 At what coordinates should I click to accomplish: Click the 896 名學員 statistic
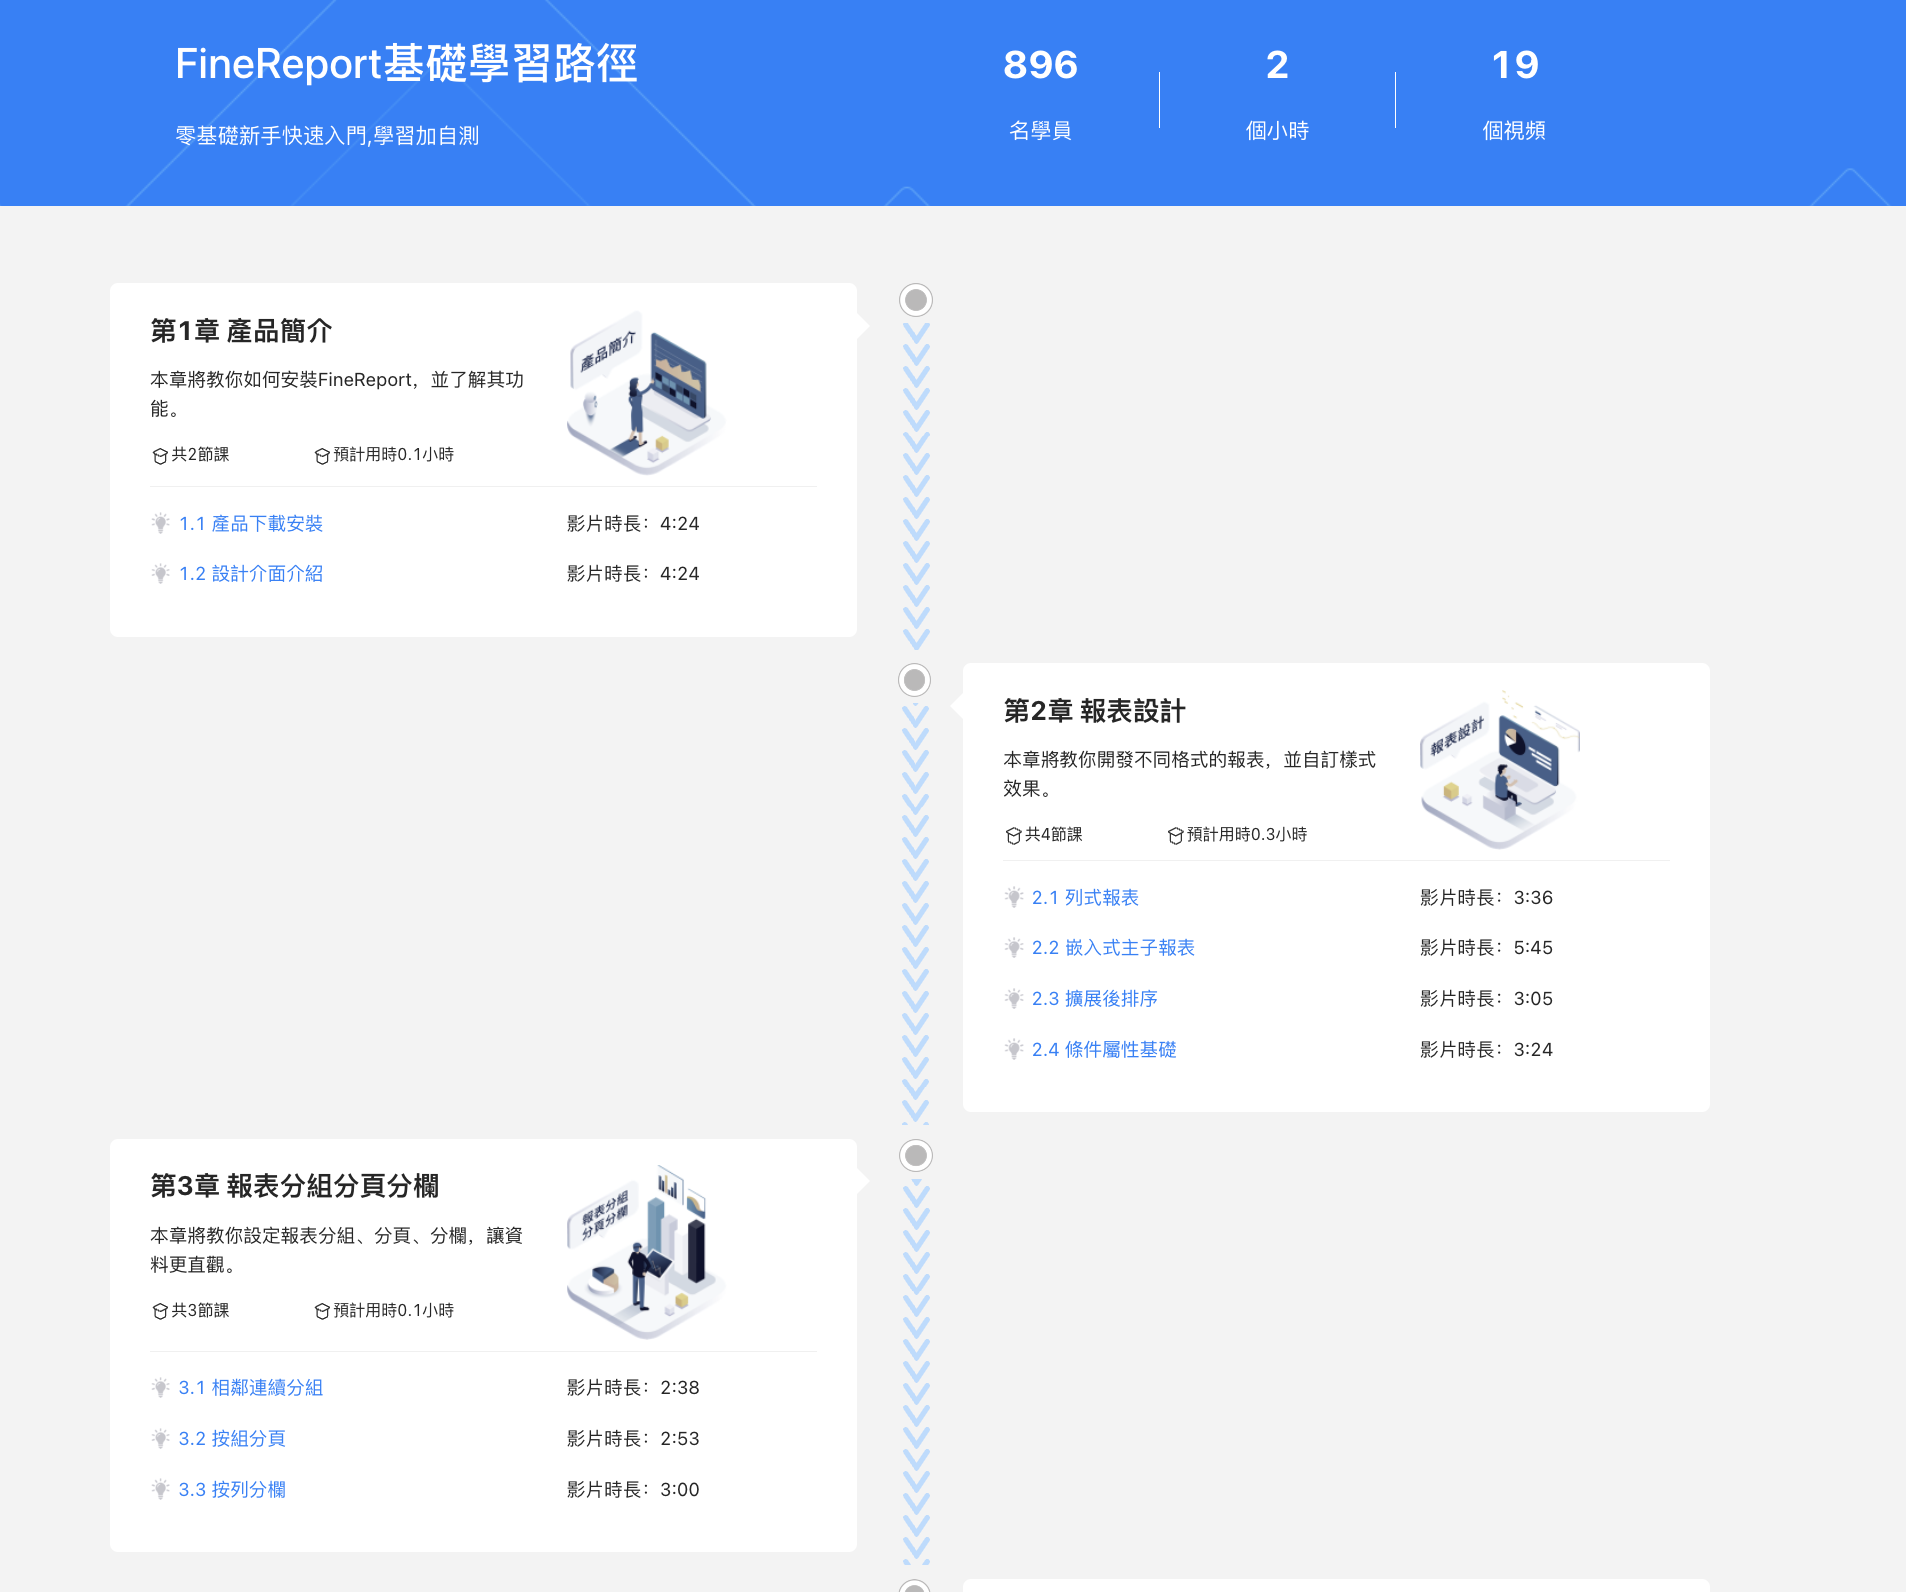tap(1040, 94)
